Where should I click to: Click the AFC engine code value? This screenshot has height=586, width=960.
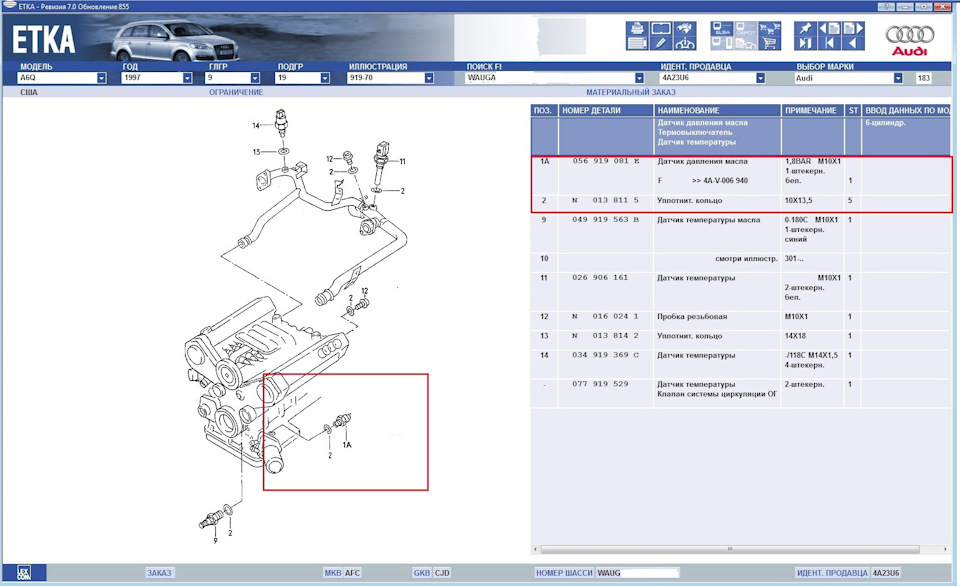[353, 573]
